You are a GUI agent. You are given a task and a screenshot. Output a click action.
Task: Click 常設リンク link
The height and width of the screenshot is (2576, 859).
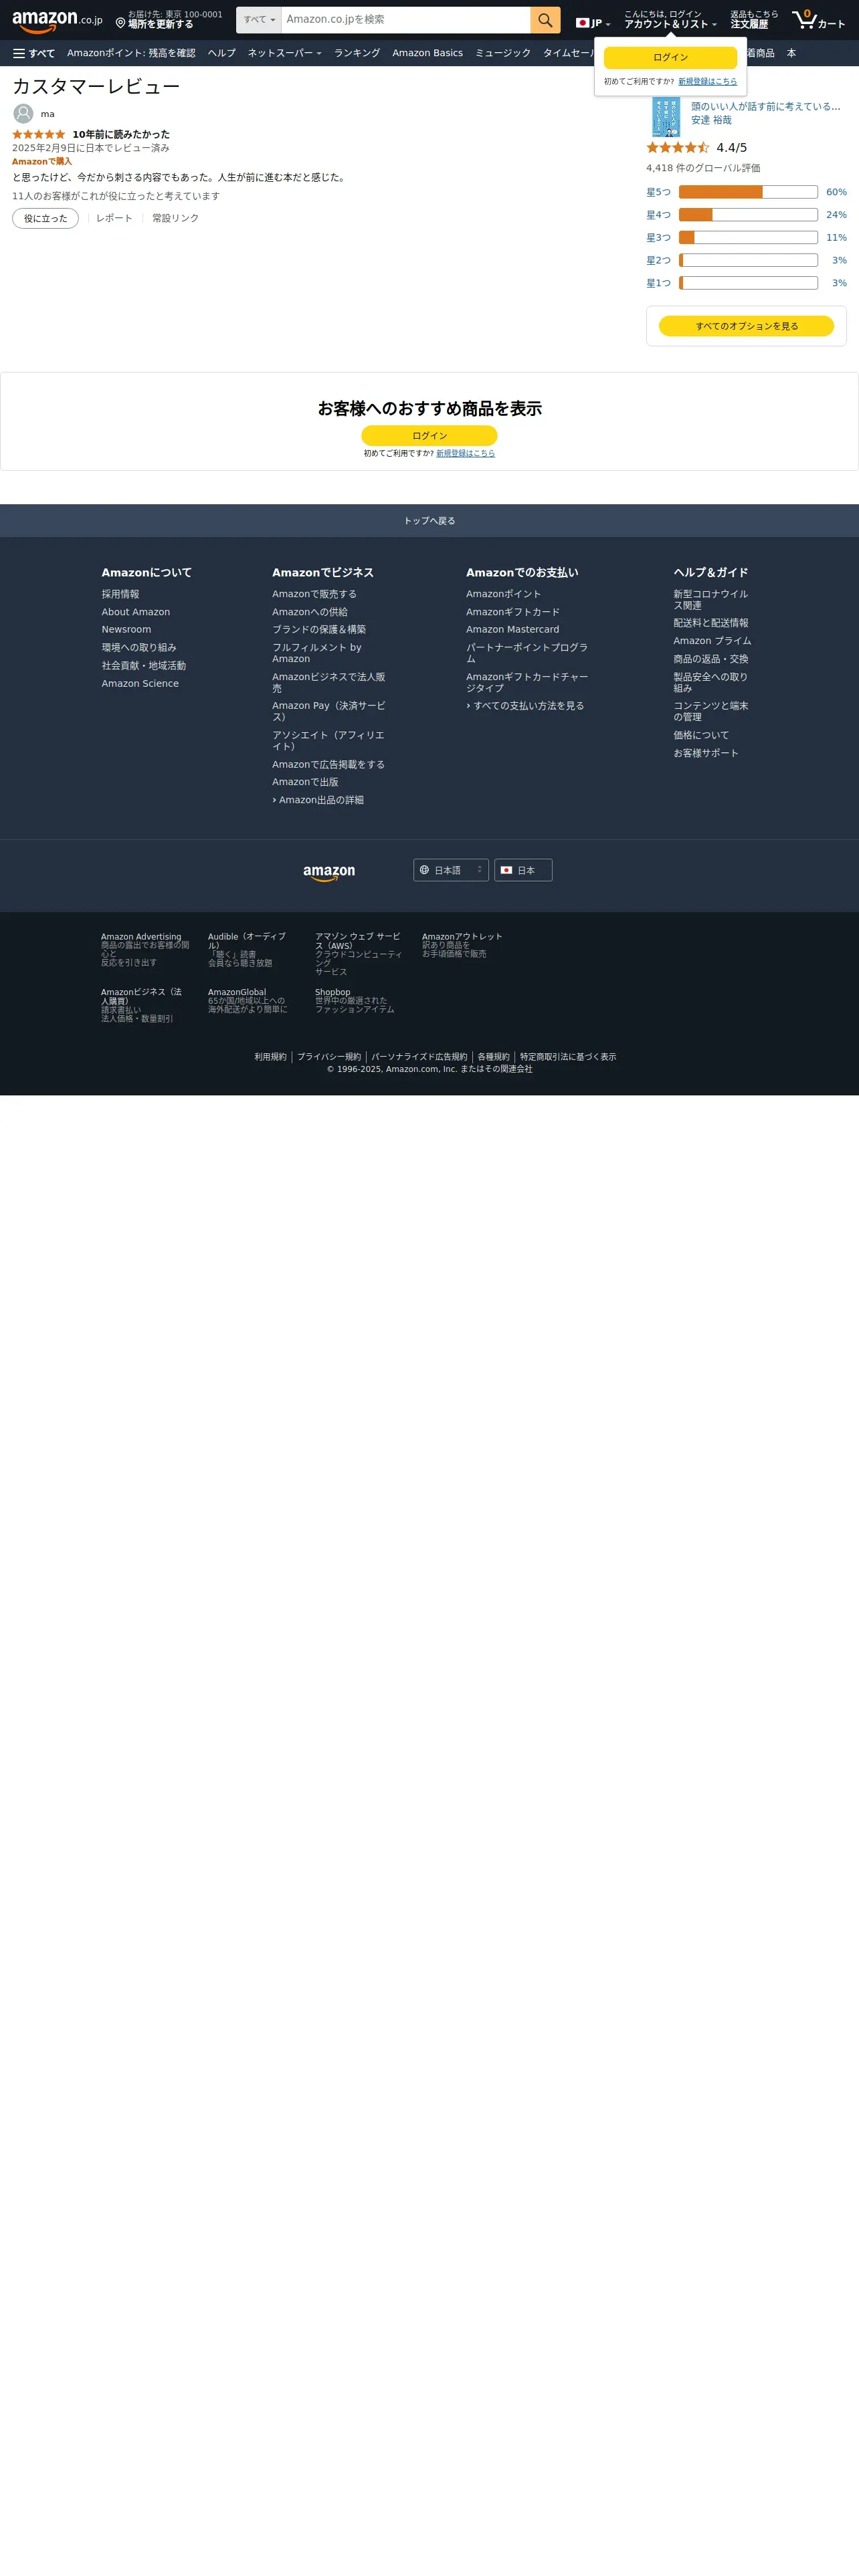[x=175, y=218]
